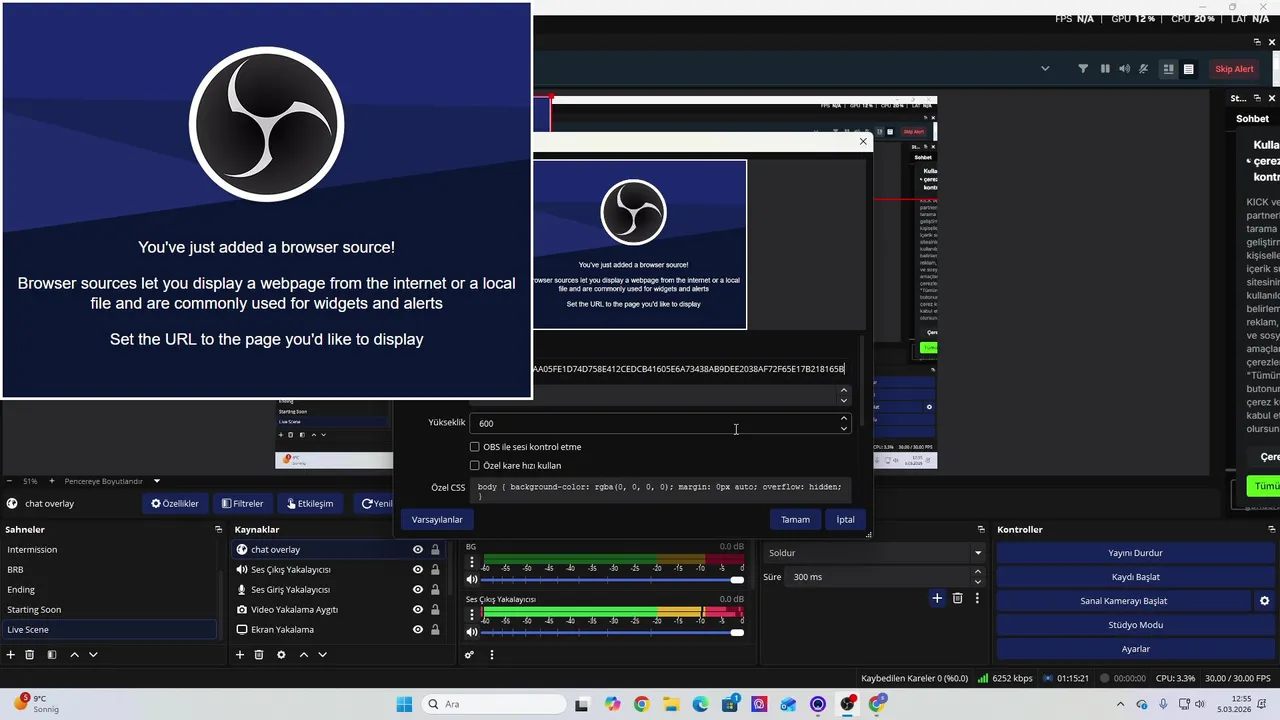Move the source down in Kaynaklar
This screenshot has height=720, width=1280.
[x=322, y=655]
